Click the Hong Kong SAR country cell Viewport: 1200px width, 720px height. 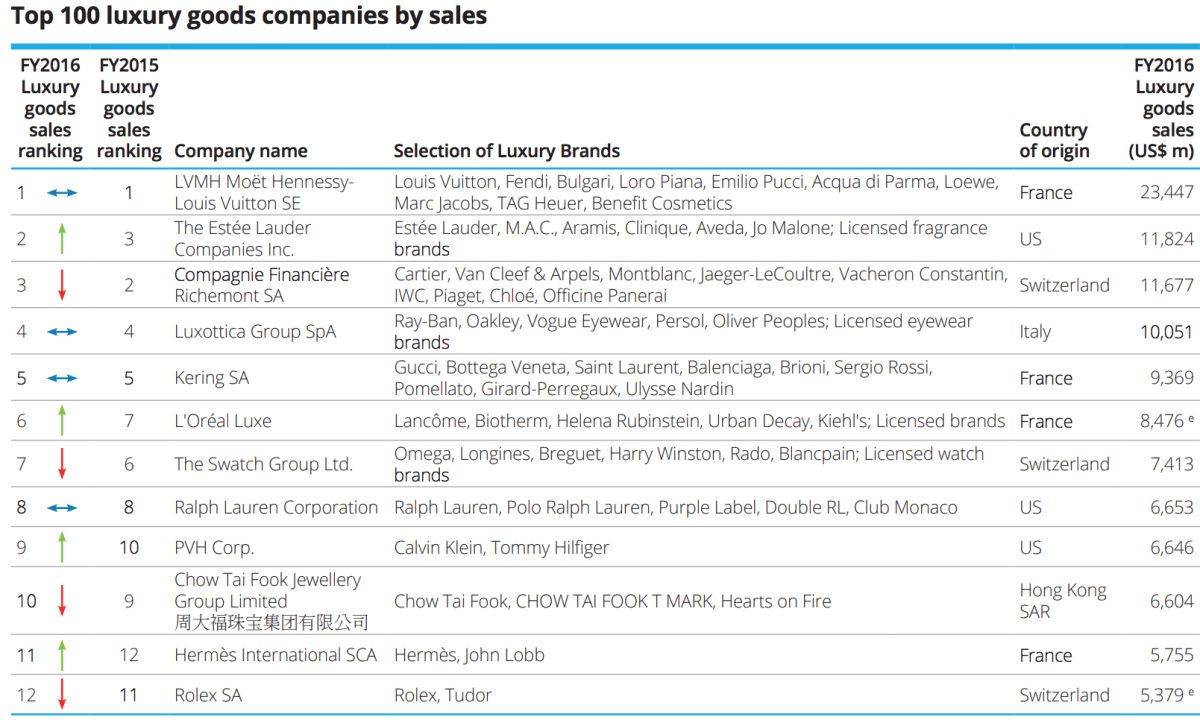click(1063, 600)
